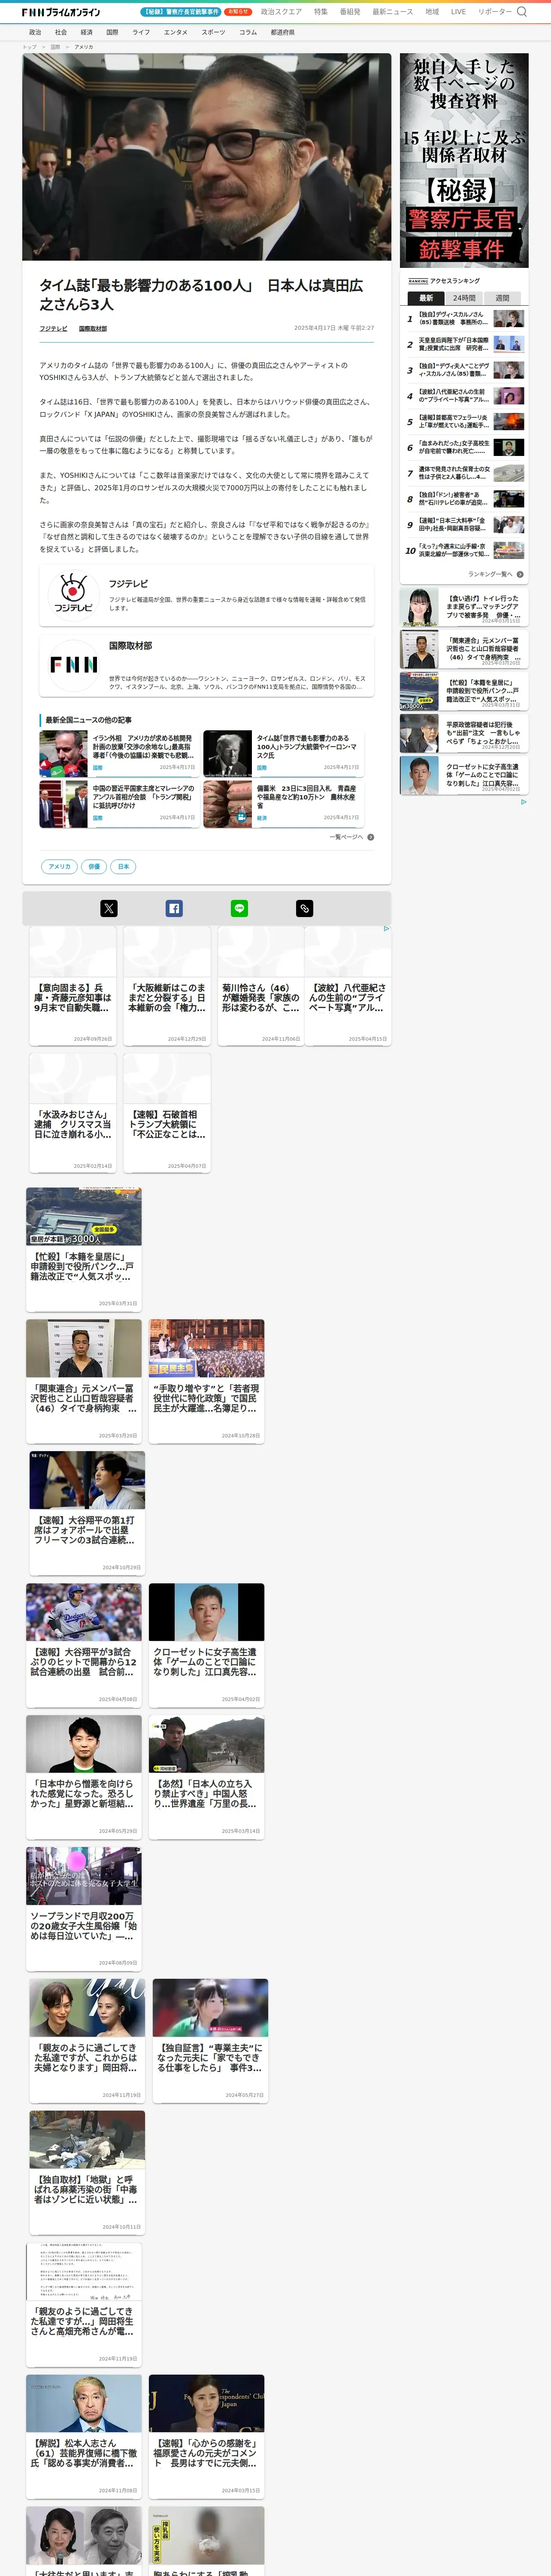Open ランキング一覧へ link
This screenshot has height=2576, width=551.
(x=490, y=574)
